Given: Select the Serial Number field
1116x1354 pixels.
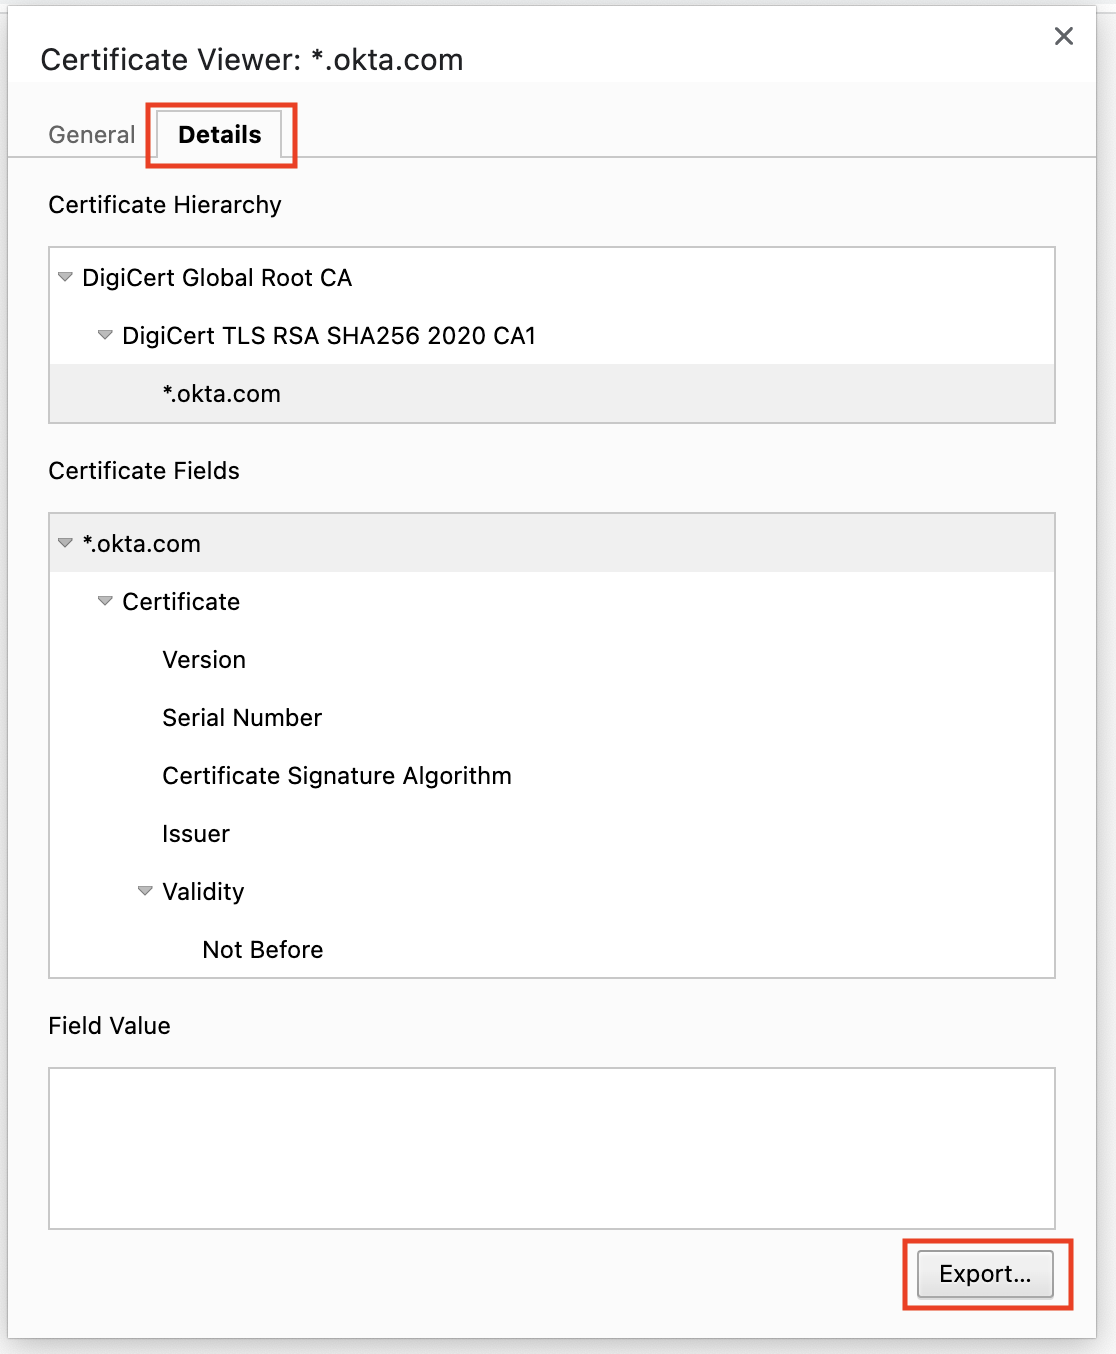Looking at the screenshot, I should click(242, 717).
